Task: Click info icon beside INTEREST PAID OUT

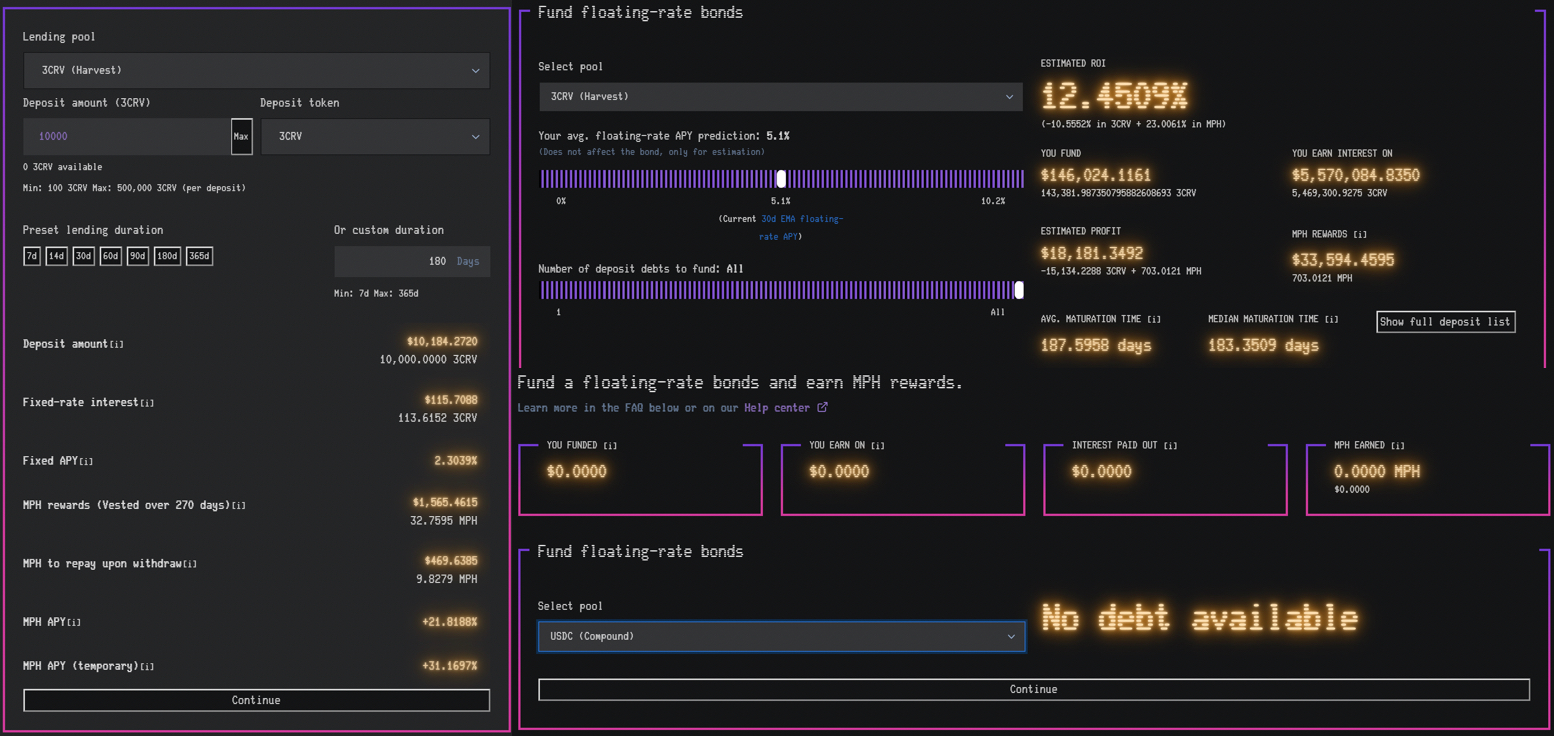Action: click(1170, 446)
